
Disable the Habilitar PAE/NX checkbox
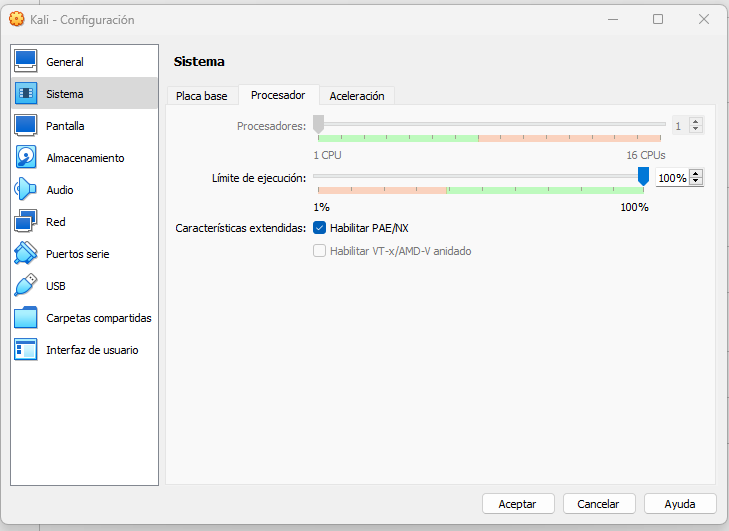point(319,228)
